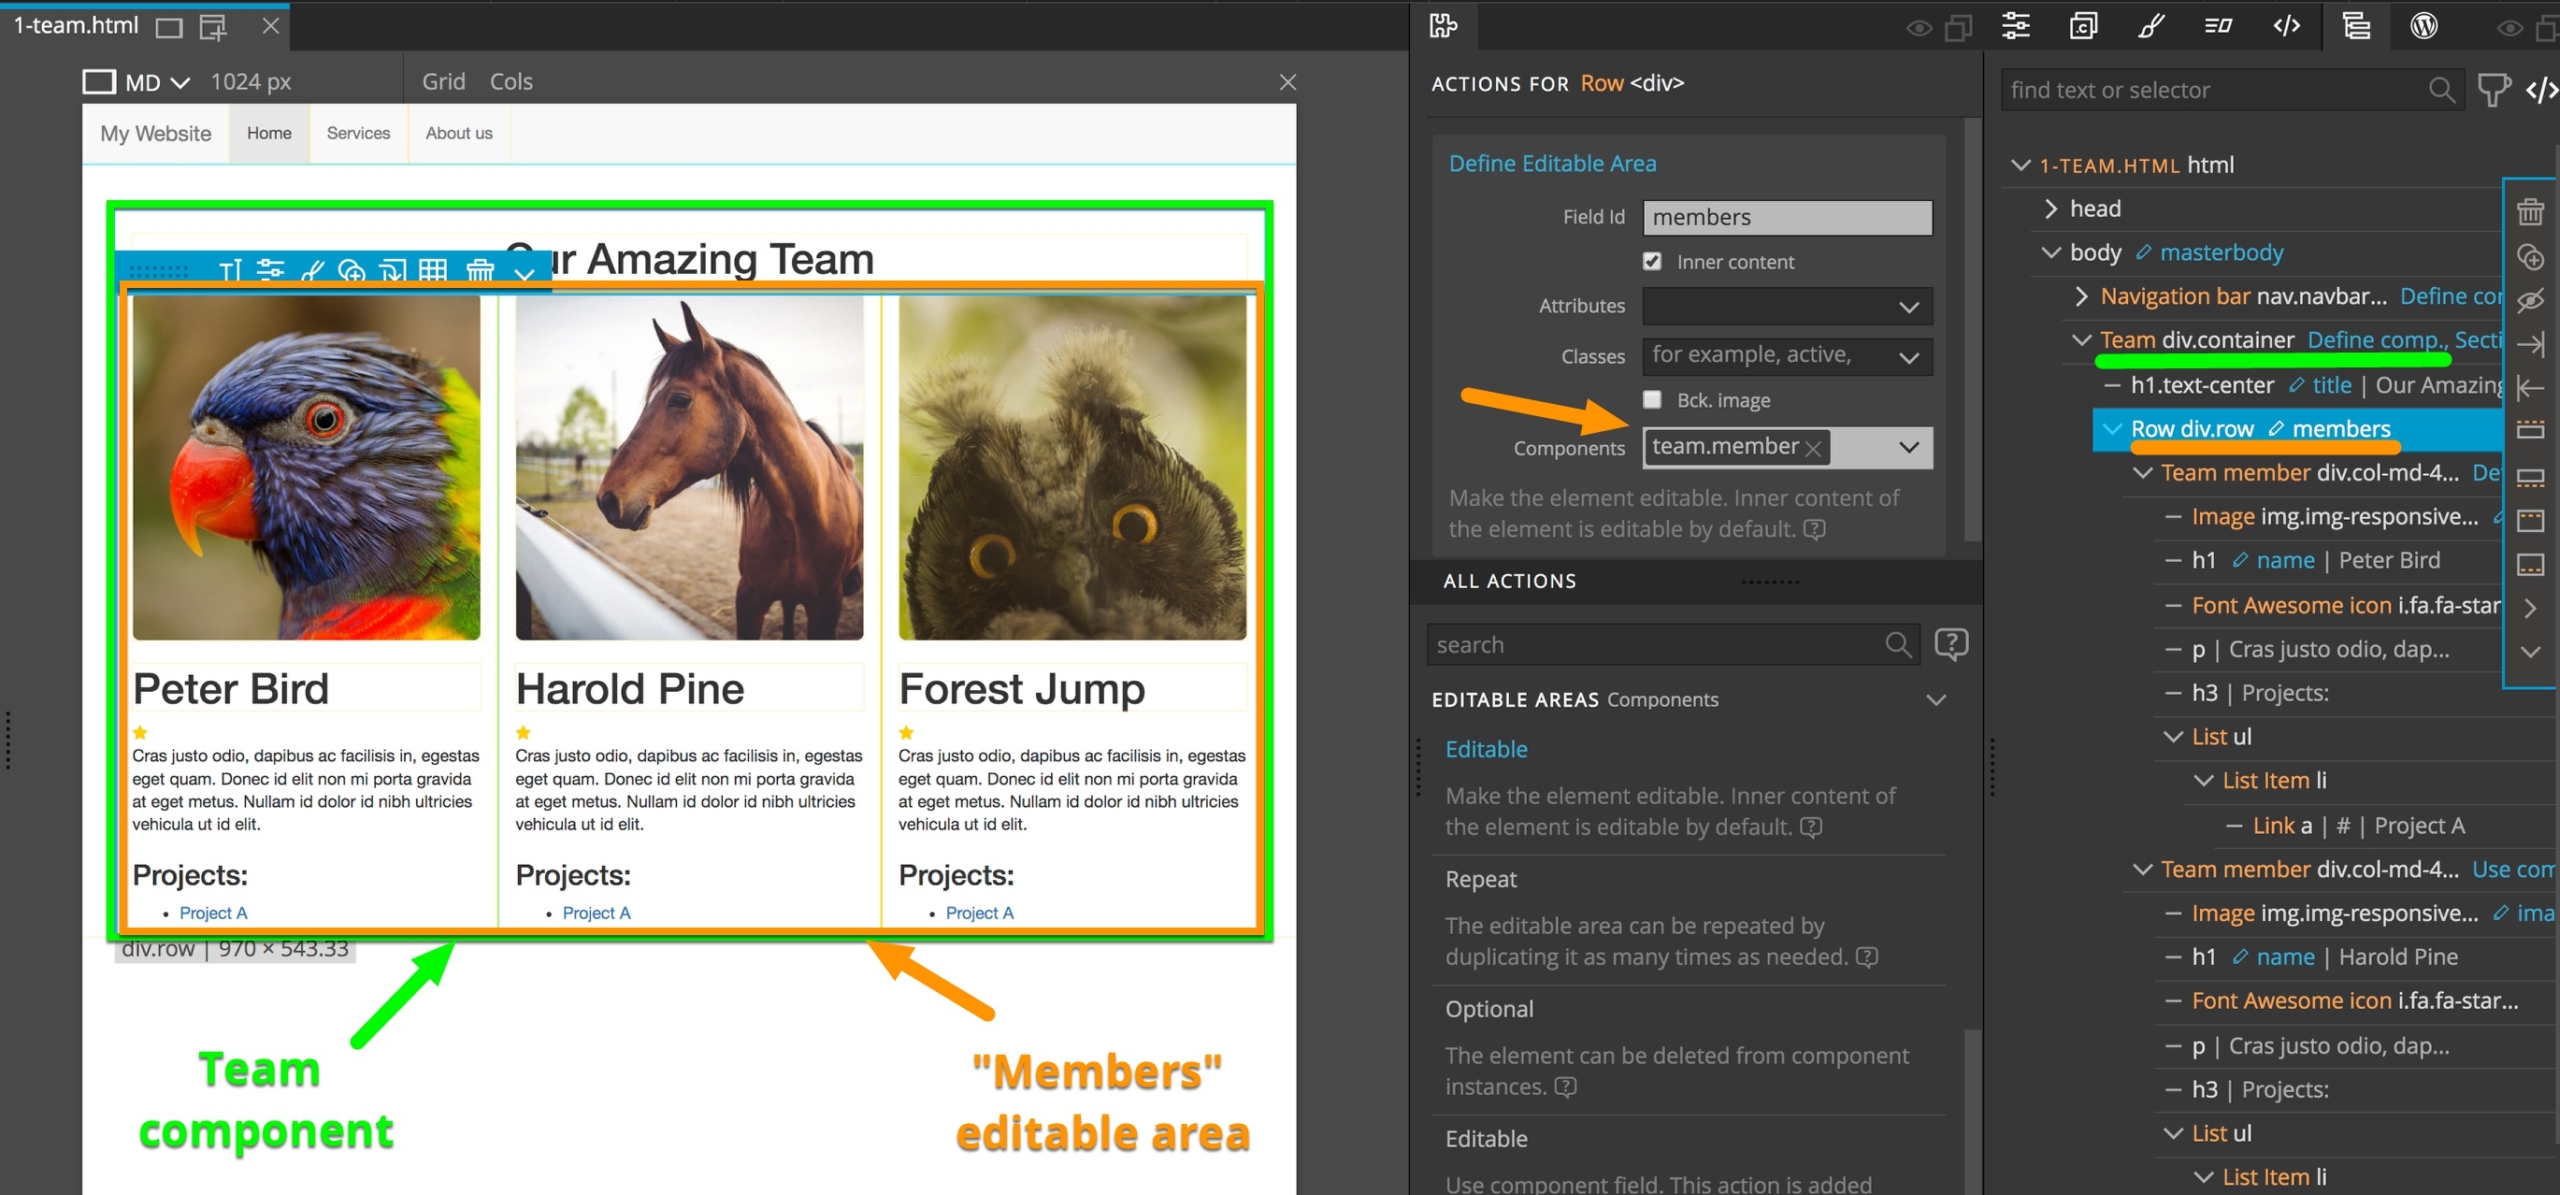Click the Optional action

[1489, 1009]
